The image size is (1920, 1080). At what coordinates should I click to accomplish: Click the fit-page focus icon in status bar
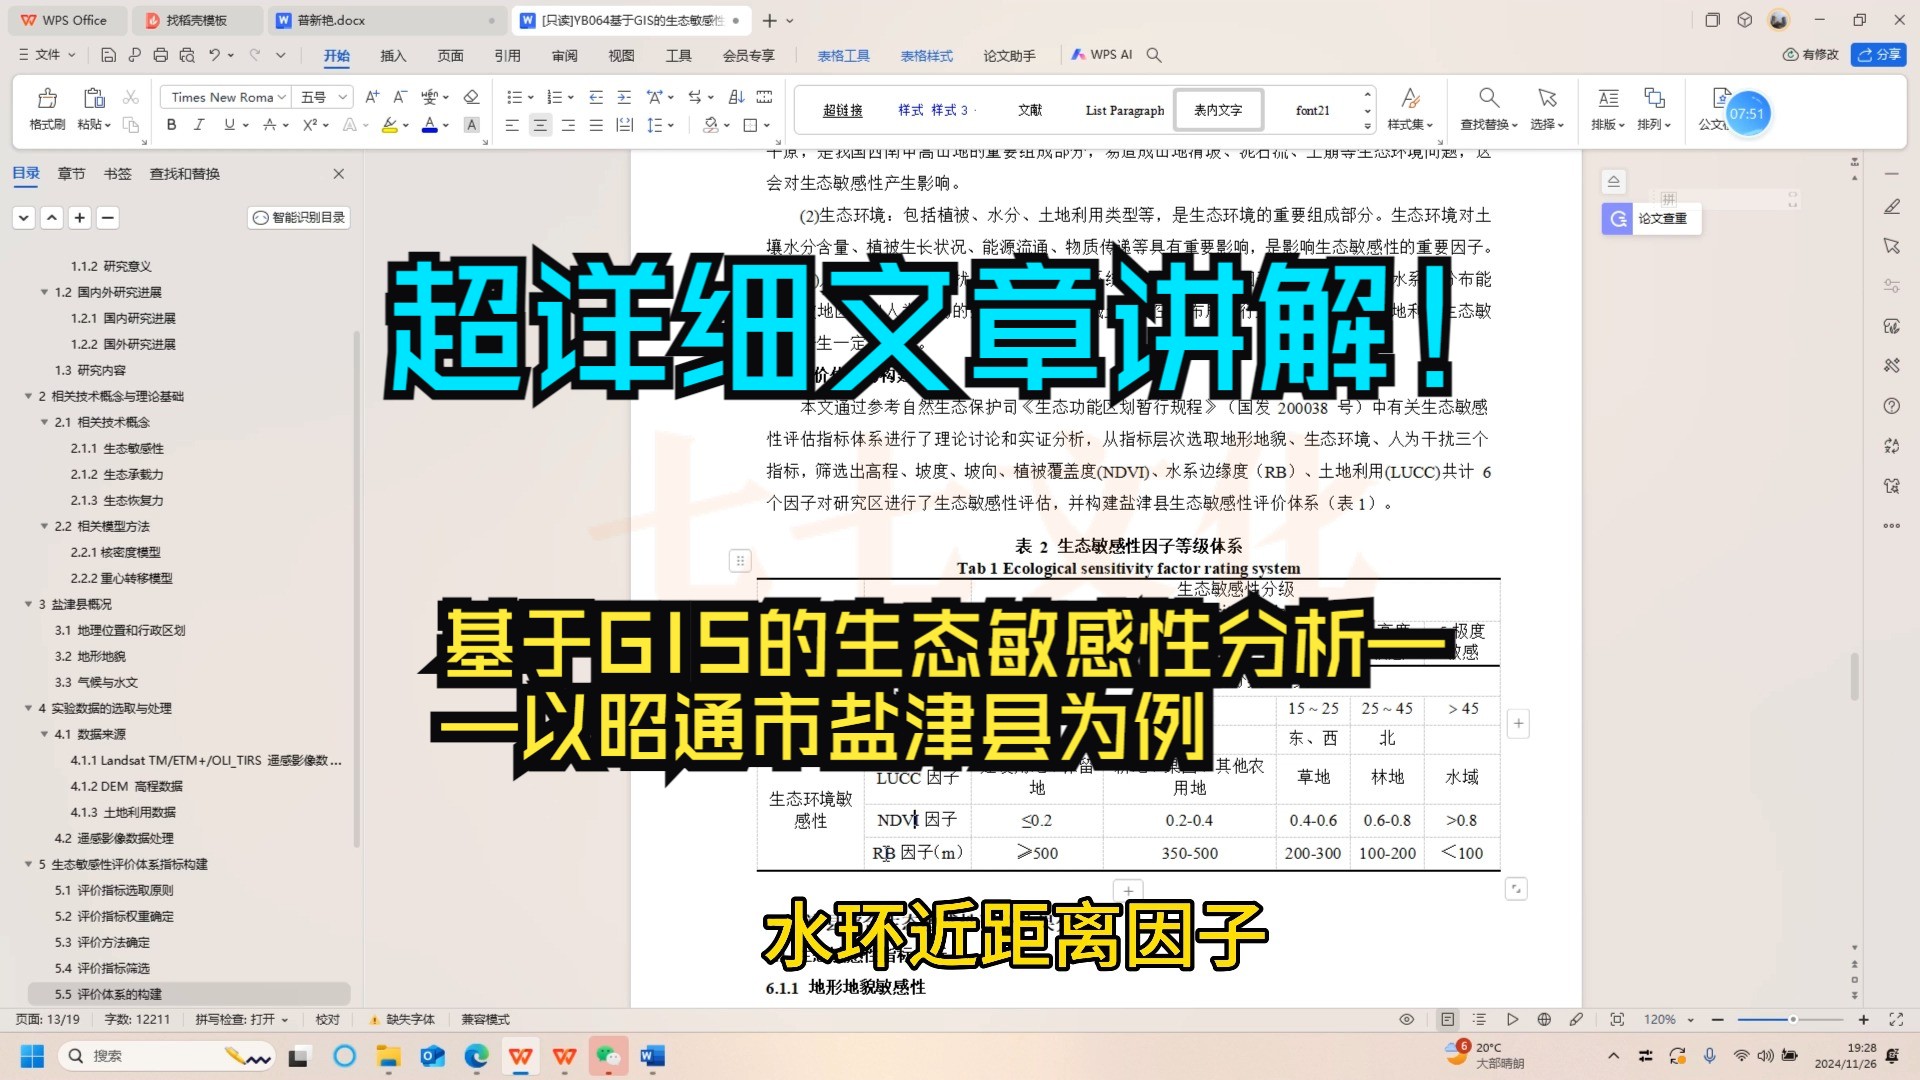click(x=1617, y=1019)
